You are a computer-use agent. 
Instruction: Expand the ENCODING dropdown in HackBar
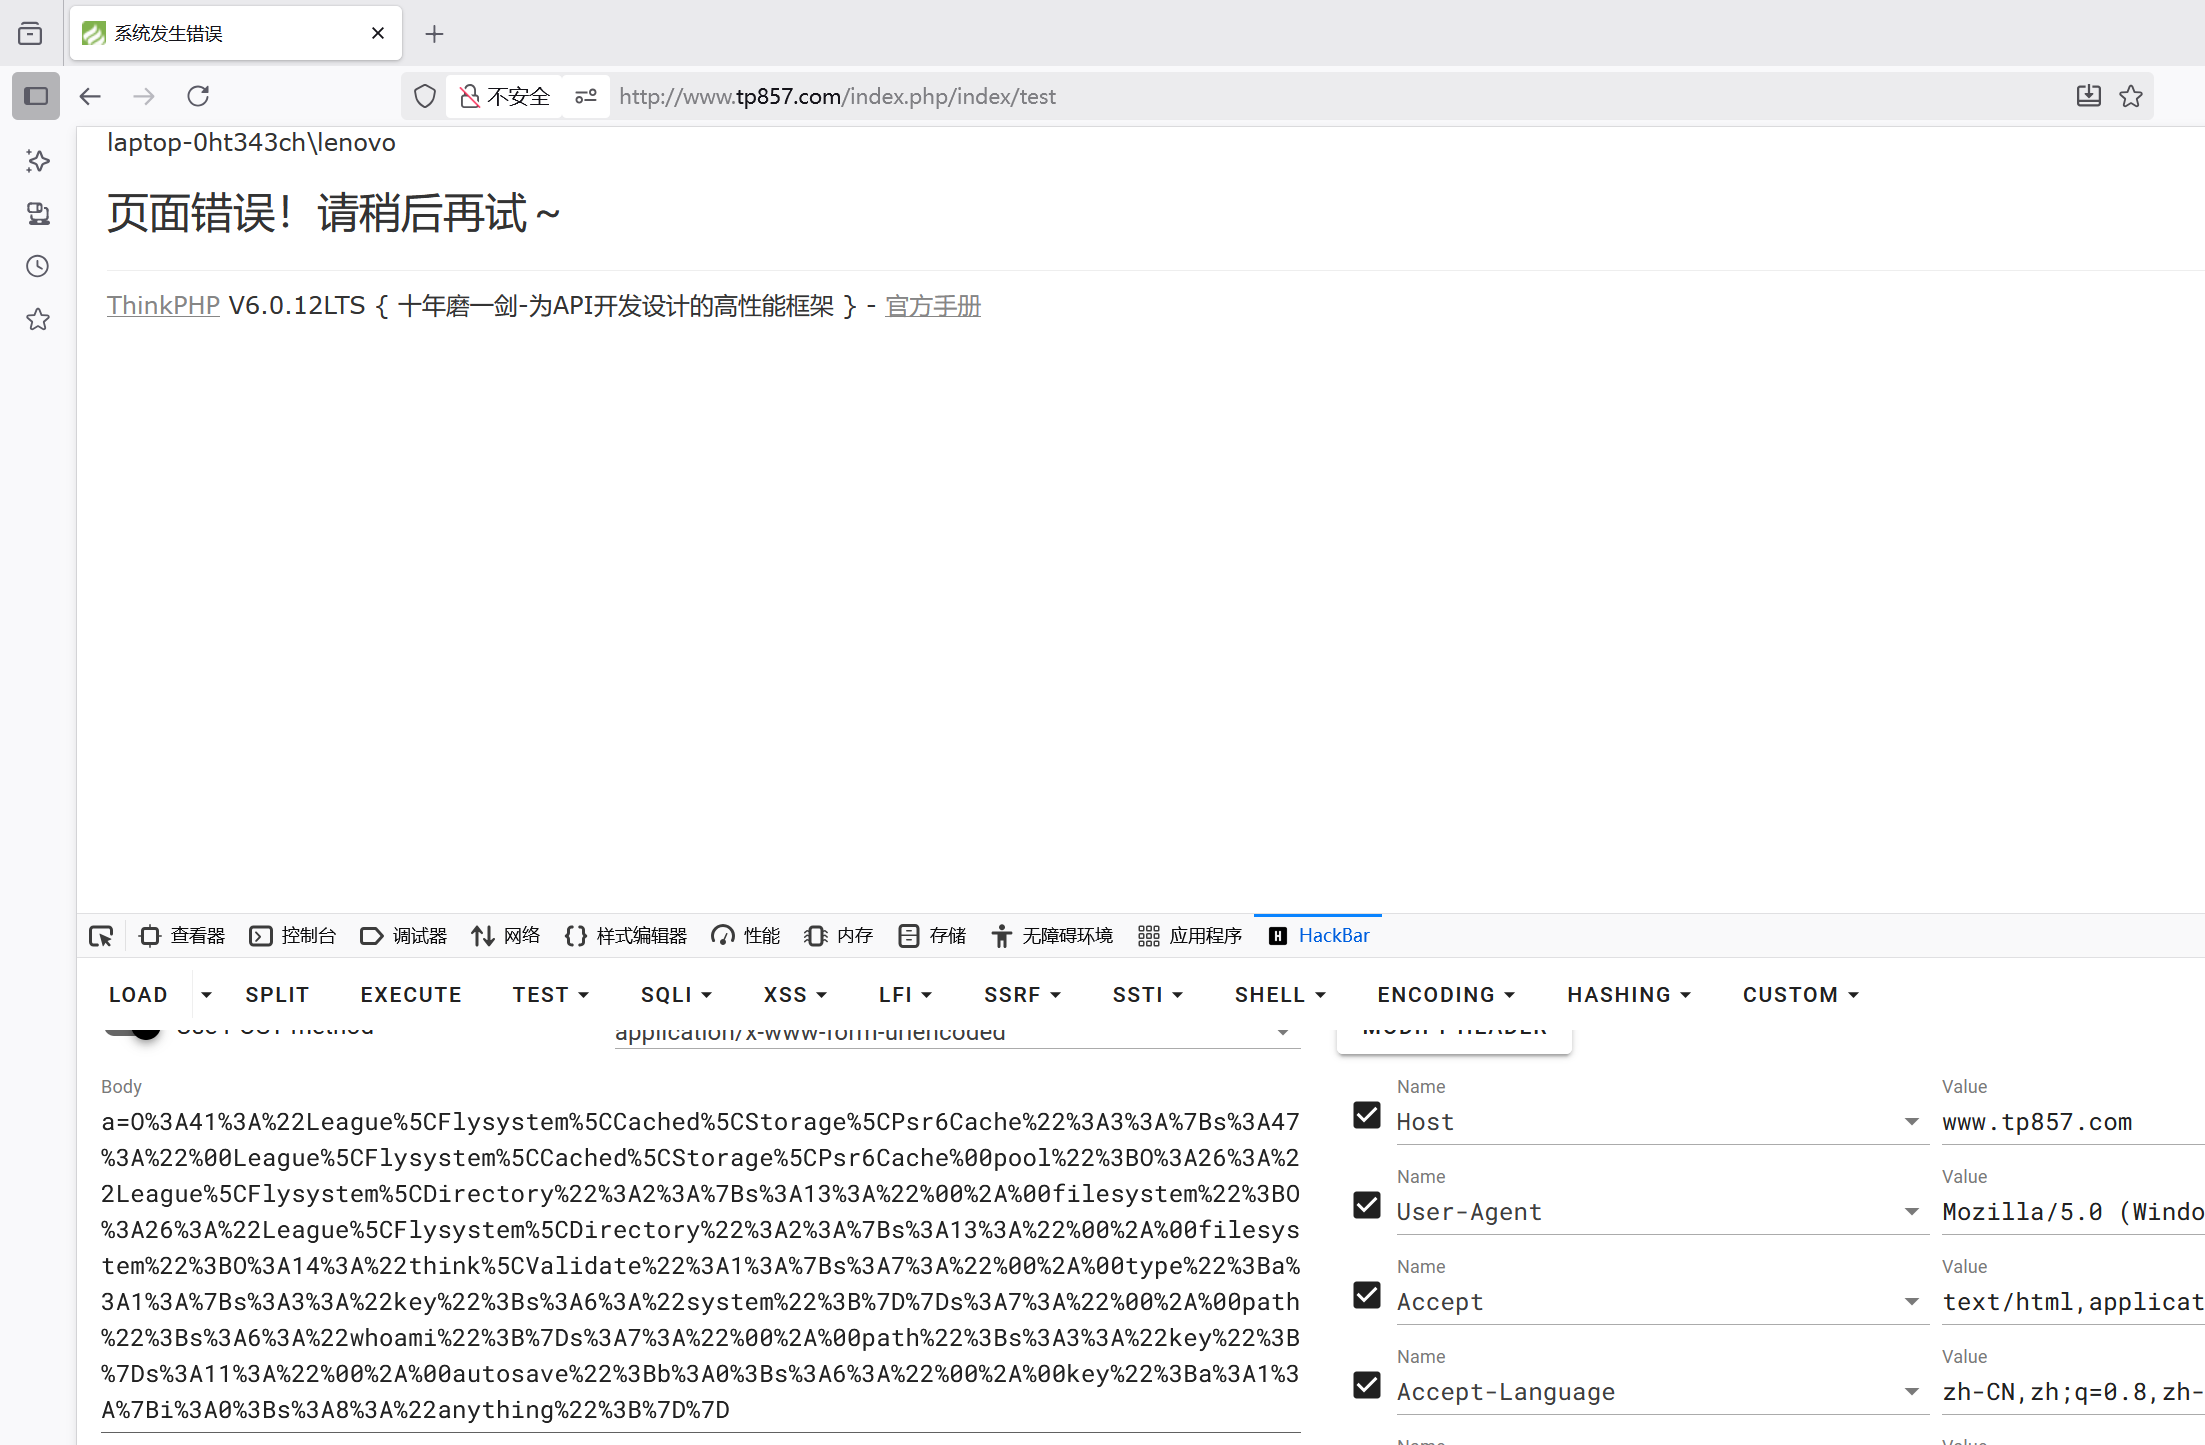click(x=1445, y=994)
